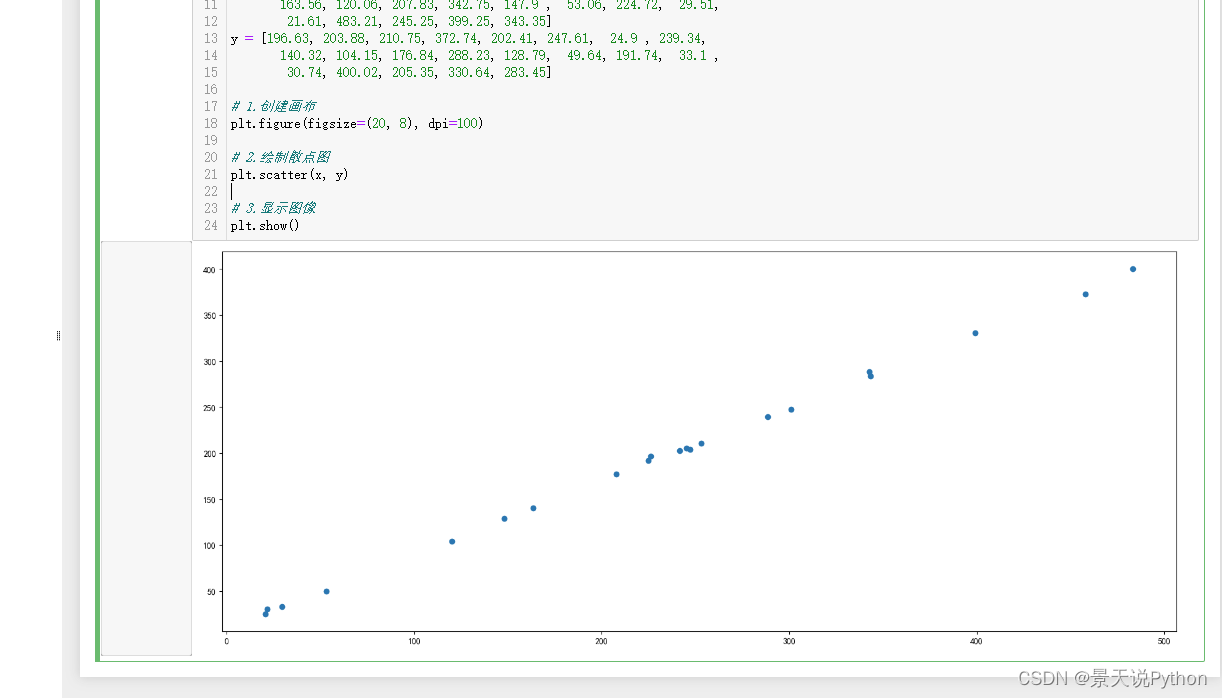Place cursor on the plt.show() line

point(264,225)
